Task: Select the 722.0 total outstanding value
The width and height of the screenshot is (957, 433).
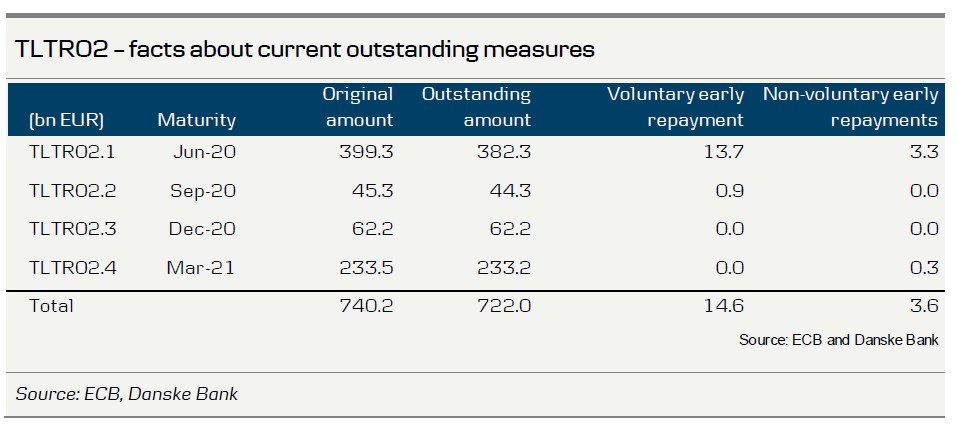Action: coord(504,306)
